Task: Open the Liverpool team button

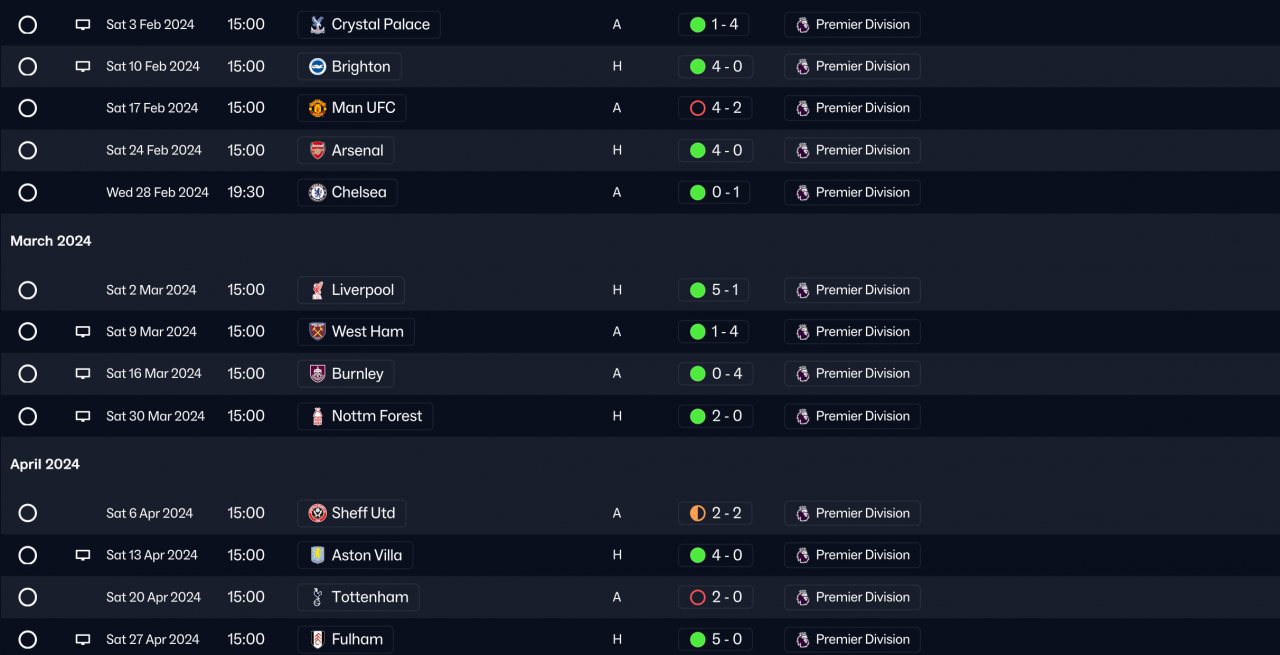Action: pyautogui.click(x=351, y=290)
